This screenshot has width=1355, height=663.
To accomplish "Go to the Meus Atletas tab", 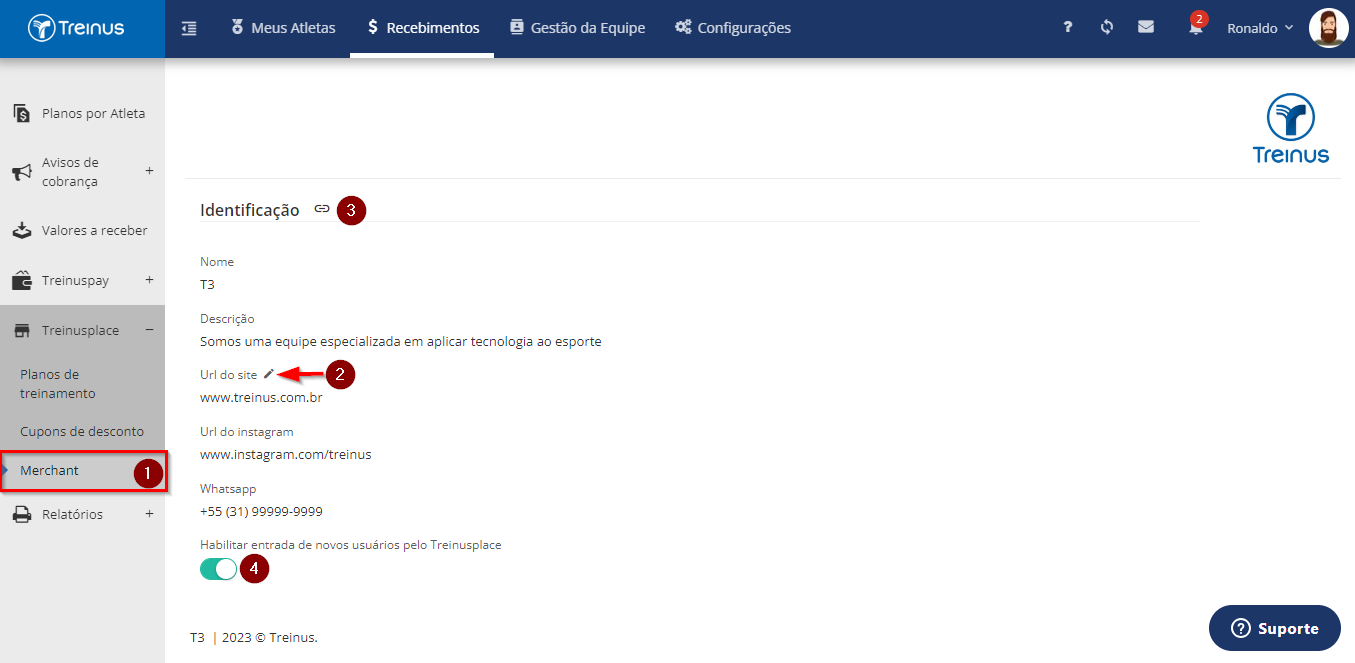I will point(283,28).
